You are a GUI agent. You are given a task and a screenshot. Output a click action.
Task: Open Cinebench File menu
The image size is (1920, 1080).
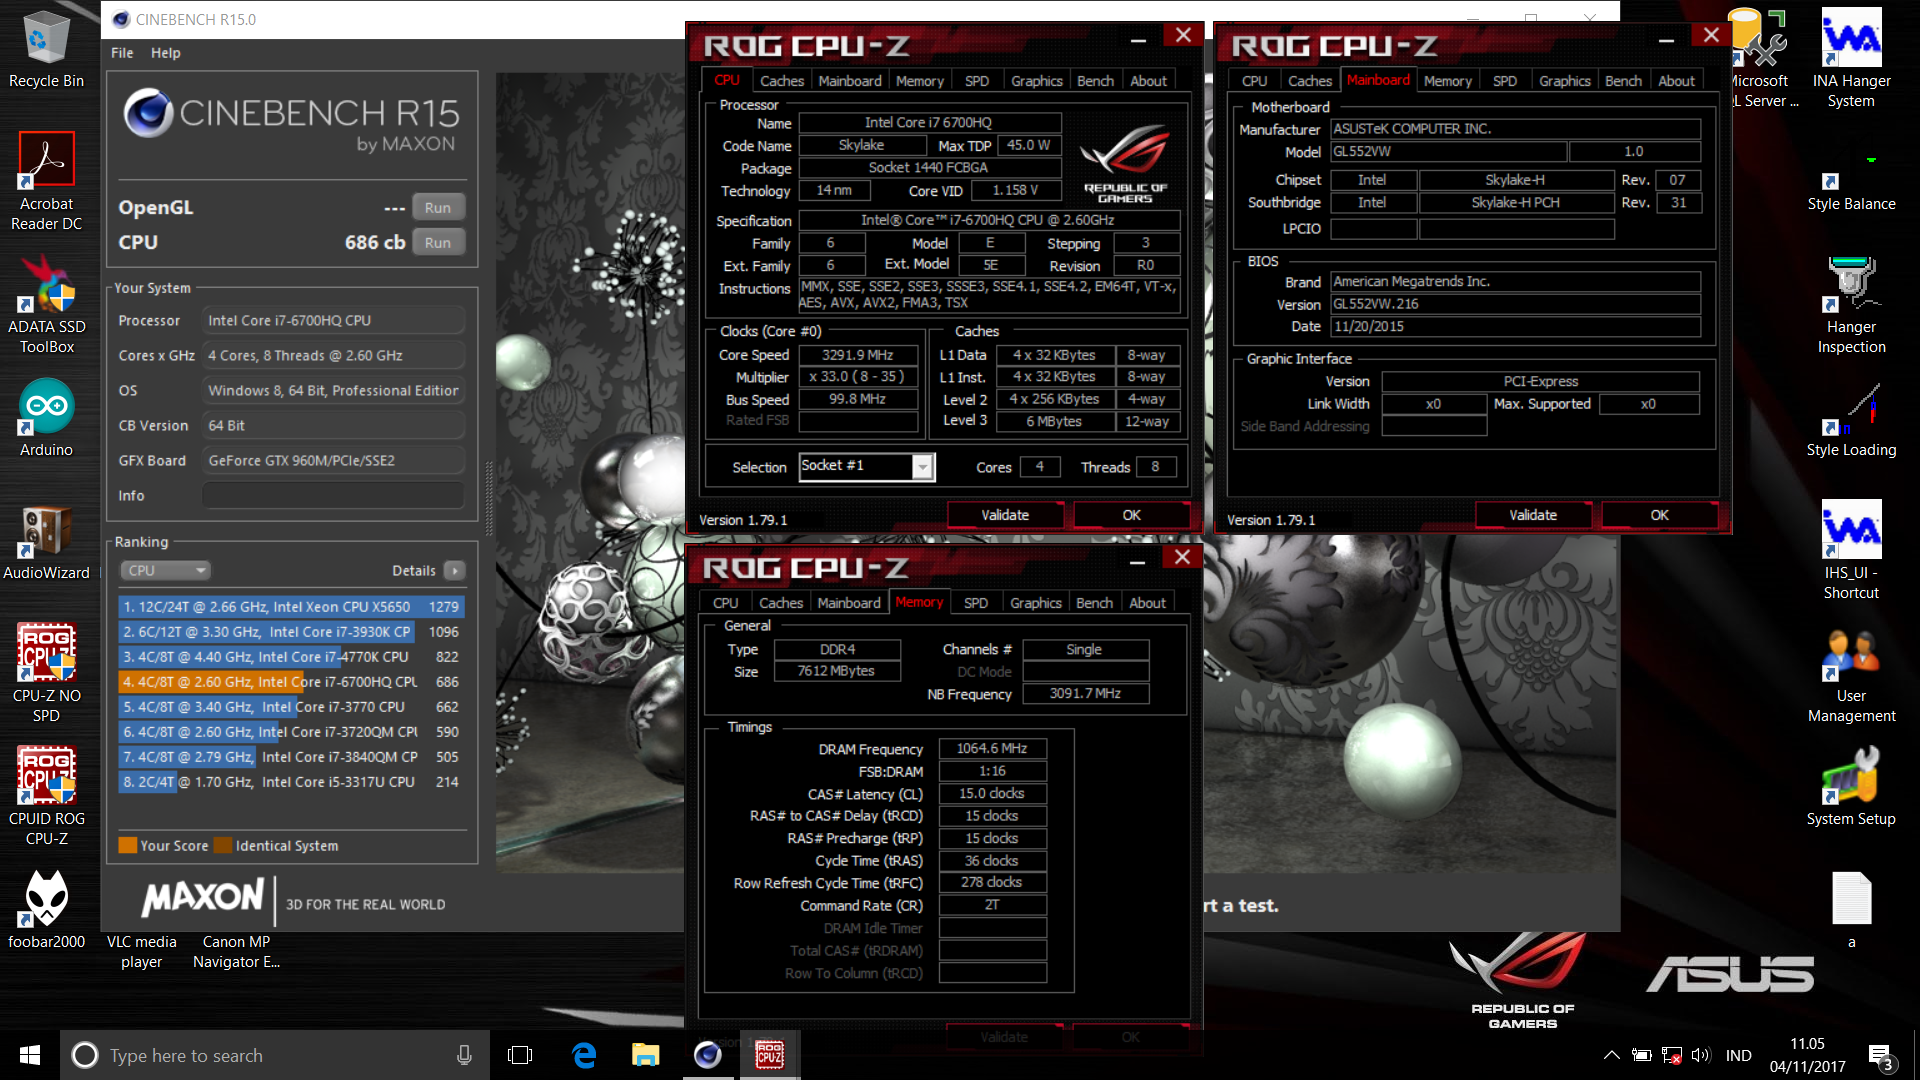click(x=122, y=53)
